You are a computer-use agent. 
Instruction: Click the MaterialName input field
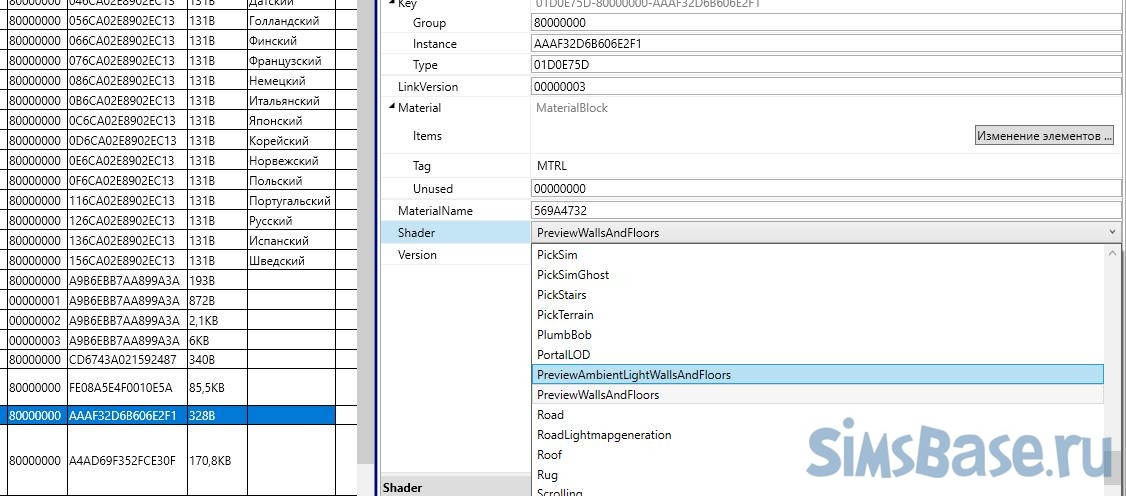825,211
